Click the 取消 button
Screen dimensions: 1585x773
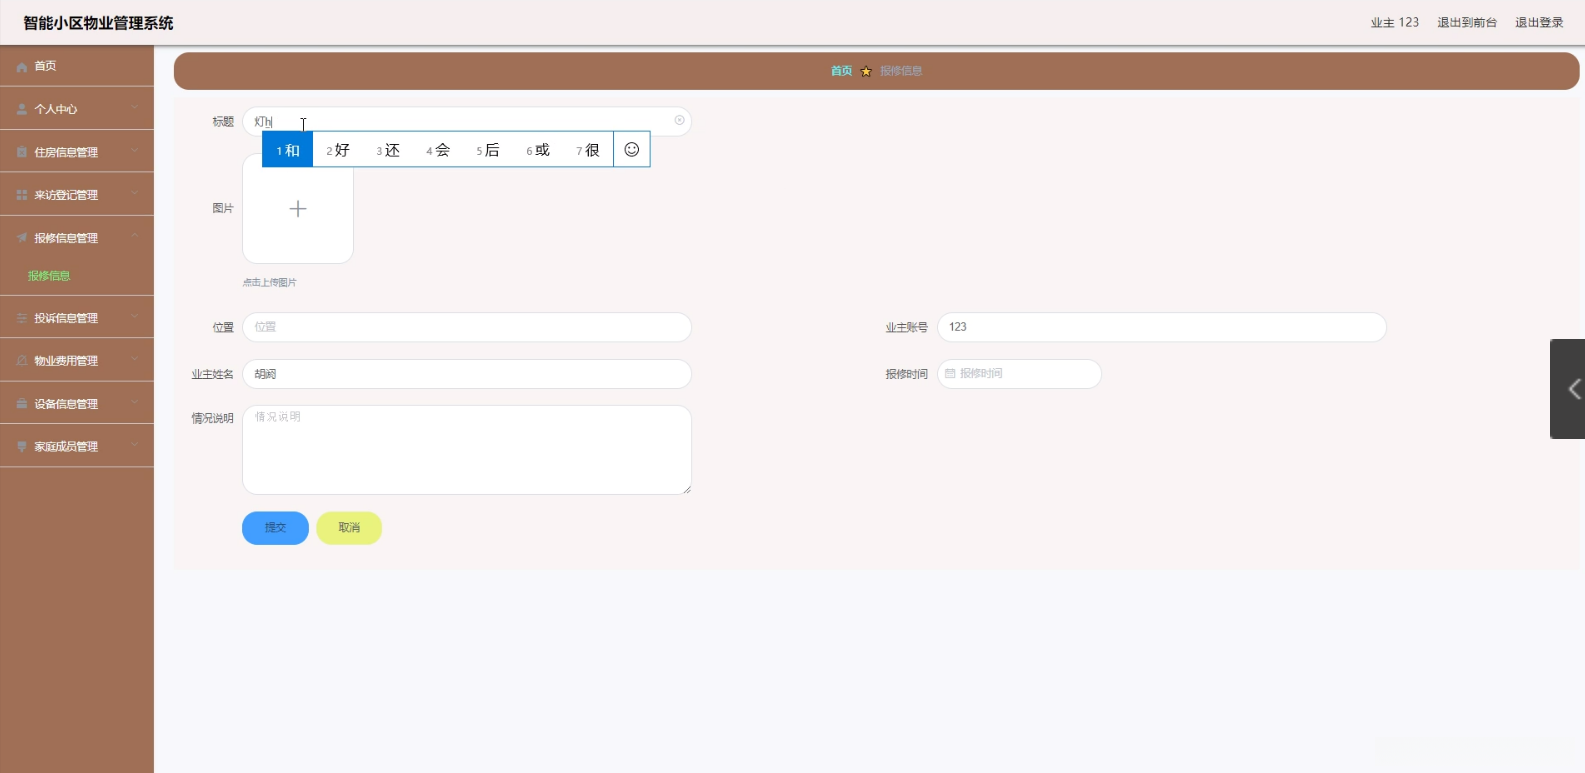[x=349, y=528]
